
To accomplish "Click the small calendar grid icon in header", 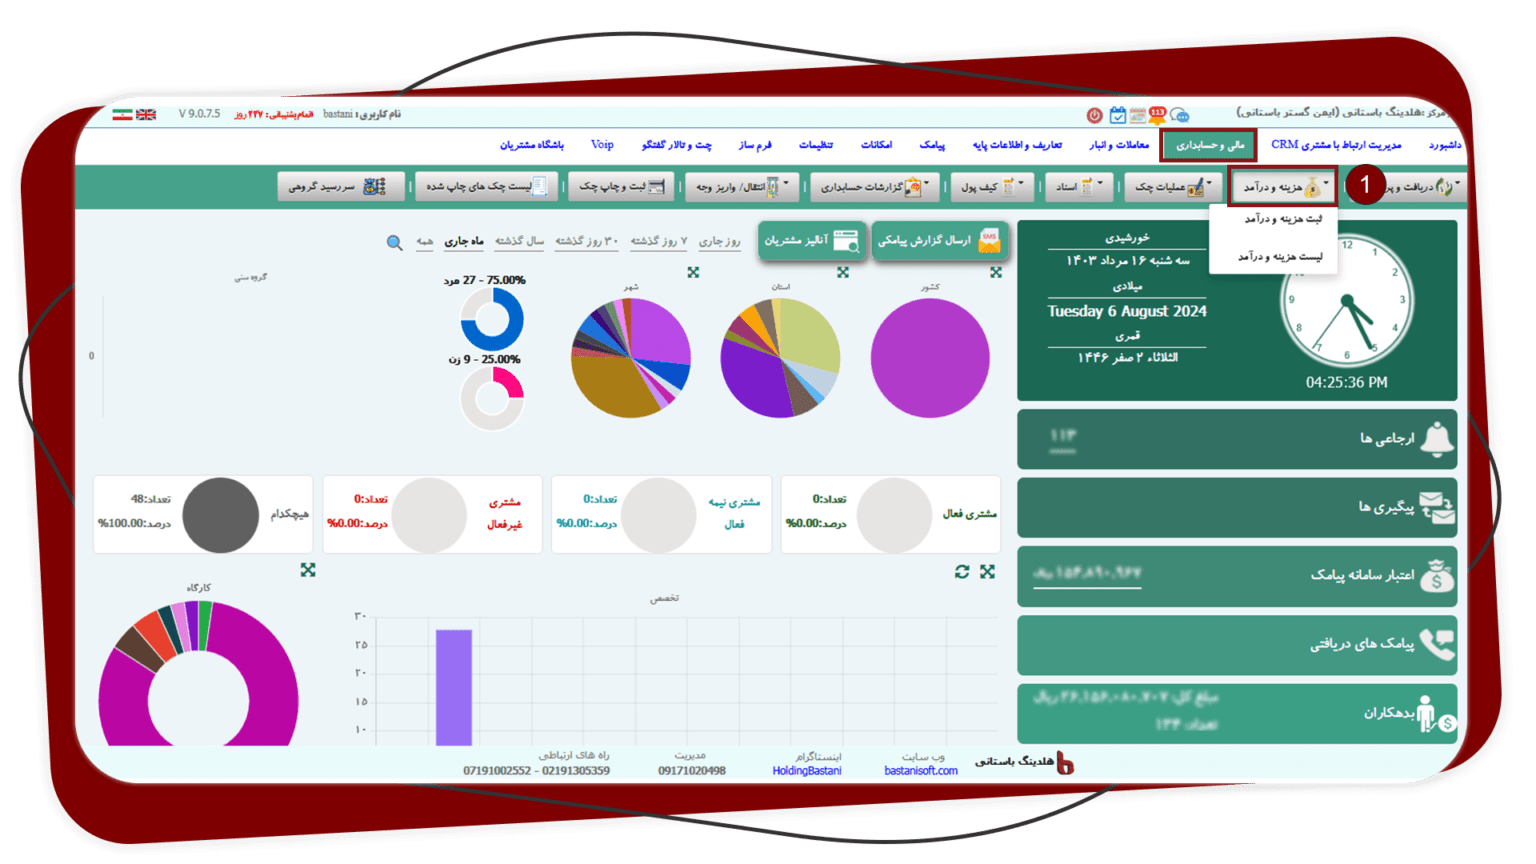I will [x=1138, y=115].
